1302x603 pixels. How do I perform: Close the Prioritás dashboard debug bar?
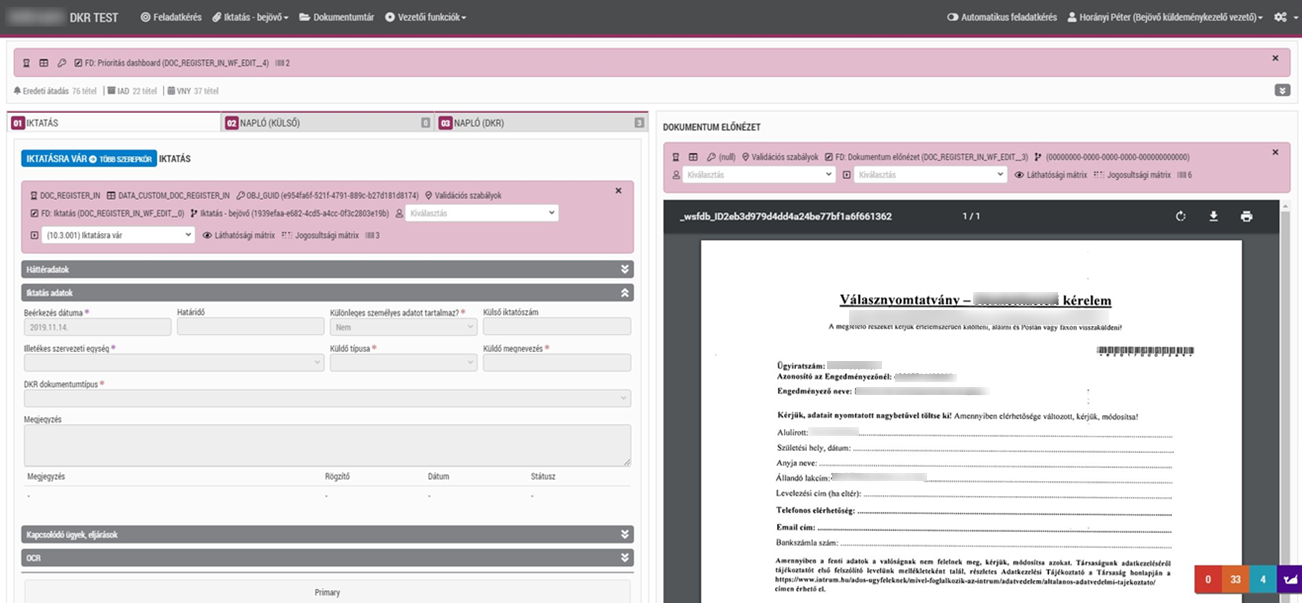pos(1275,58)
